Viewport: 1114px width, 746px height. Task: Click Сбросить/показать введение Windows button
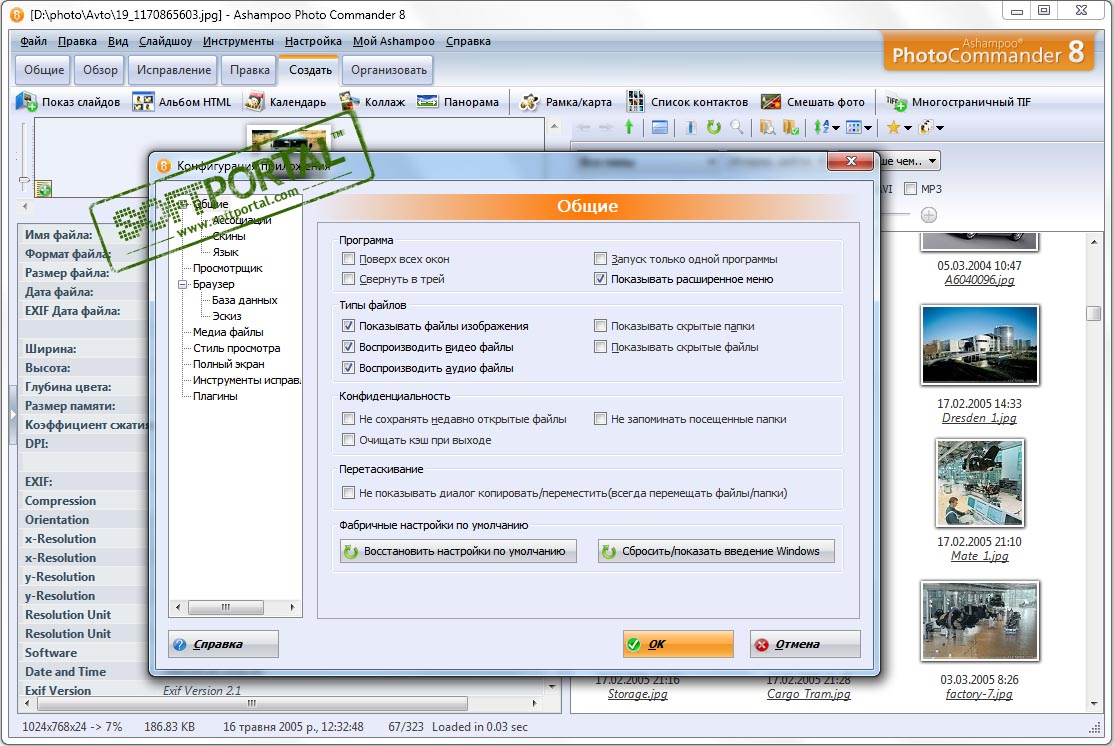(716, 551)
